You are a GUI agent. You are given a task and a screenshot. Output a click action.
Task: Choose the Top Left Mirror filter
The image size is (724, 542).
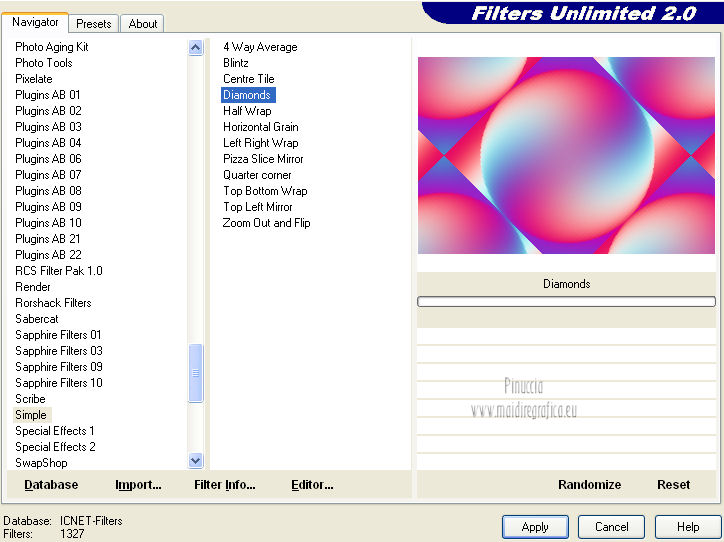coord(258,207)
